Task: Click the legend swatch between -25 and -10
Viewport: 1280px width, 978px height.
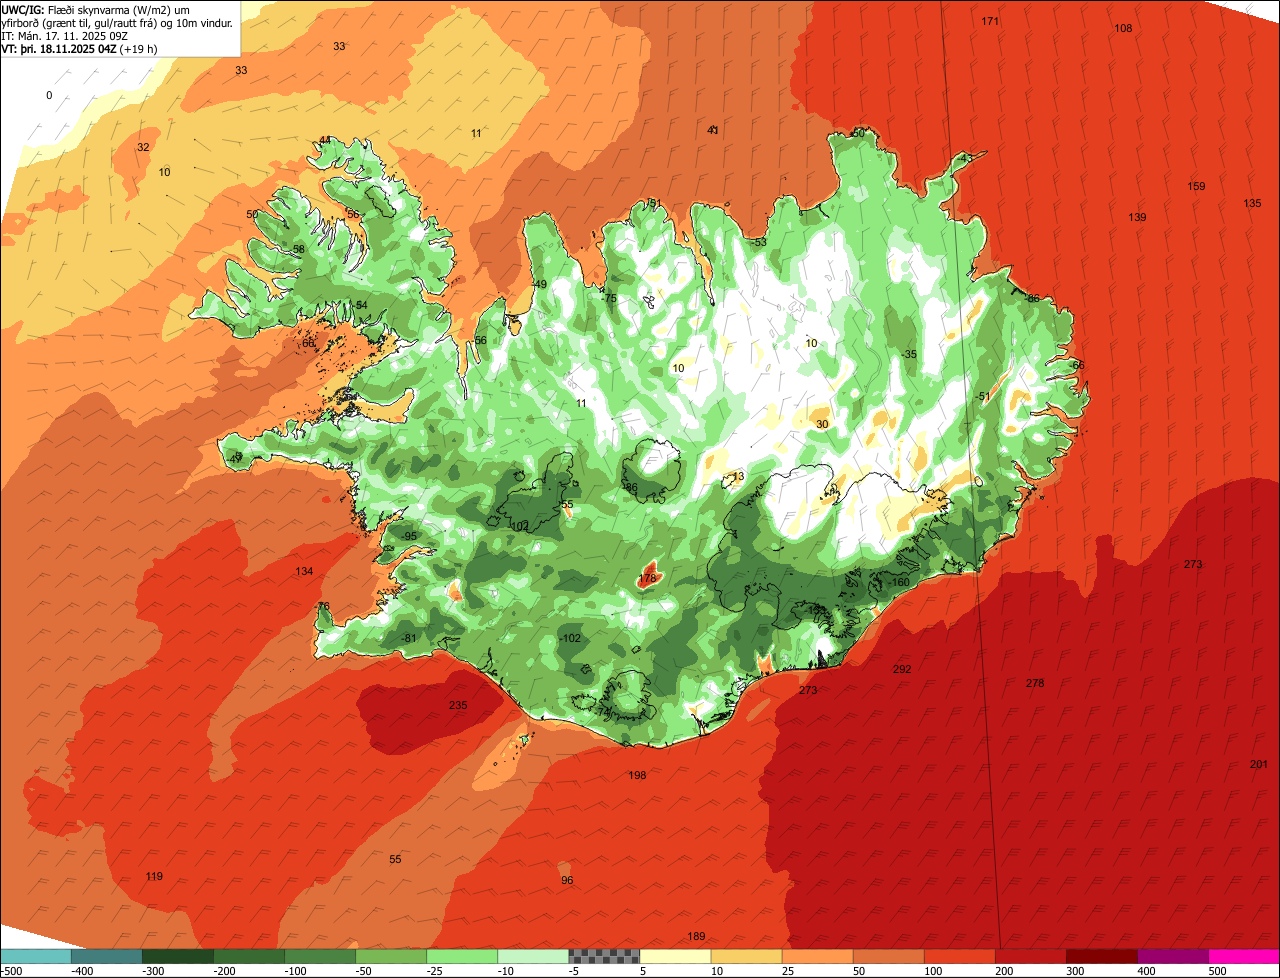Action: point(462,956)
